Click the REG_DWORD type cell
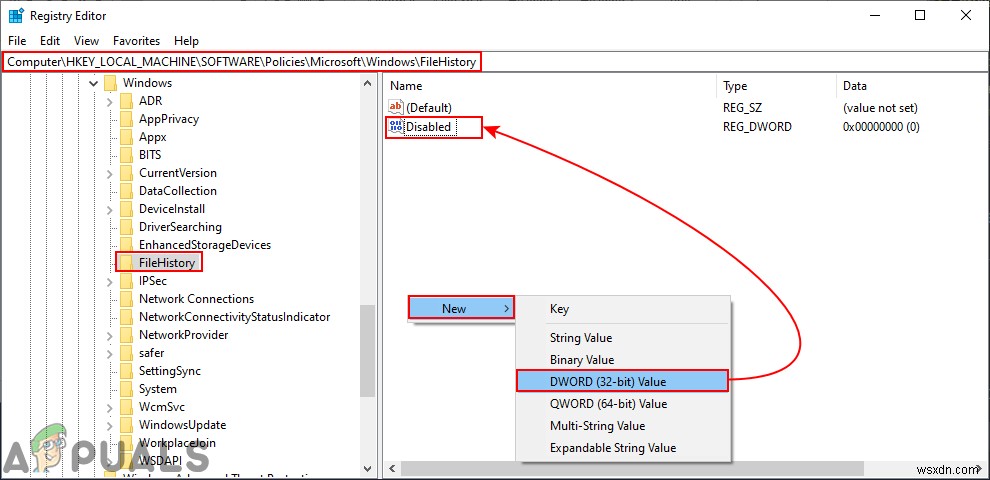Image resolution: width=990 pixels, height=480 pixels. pos(757,127)
